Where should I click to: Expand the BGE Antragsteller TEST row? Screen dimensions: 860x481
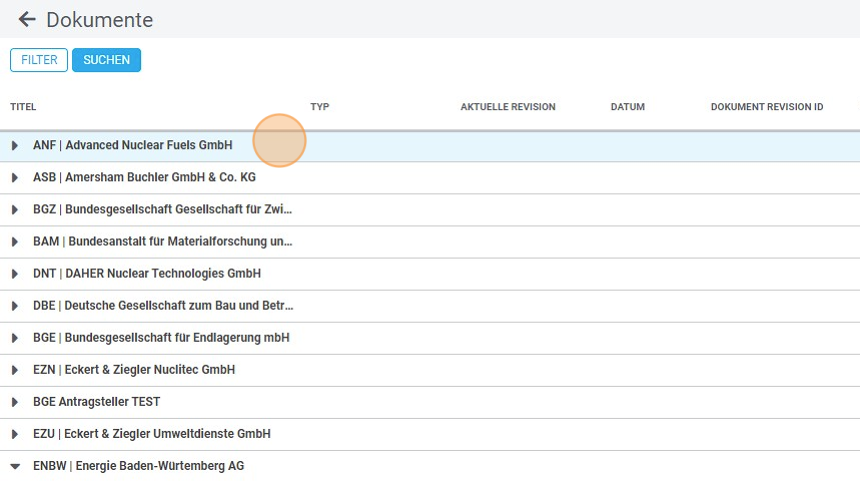15,402
